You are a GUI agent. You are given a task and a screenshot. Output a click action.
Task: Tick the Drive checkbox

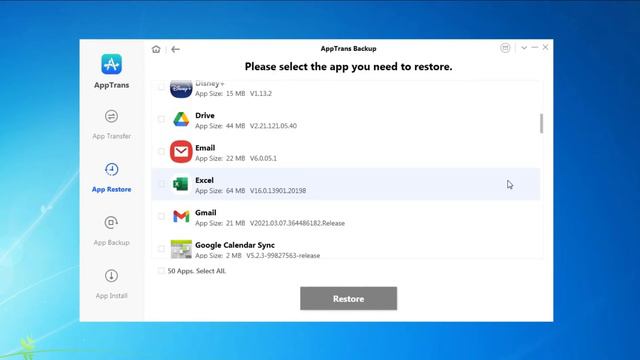pos(161,119)
